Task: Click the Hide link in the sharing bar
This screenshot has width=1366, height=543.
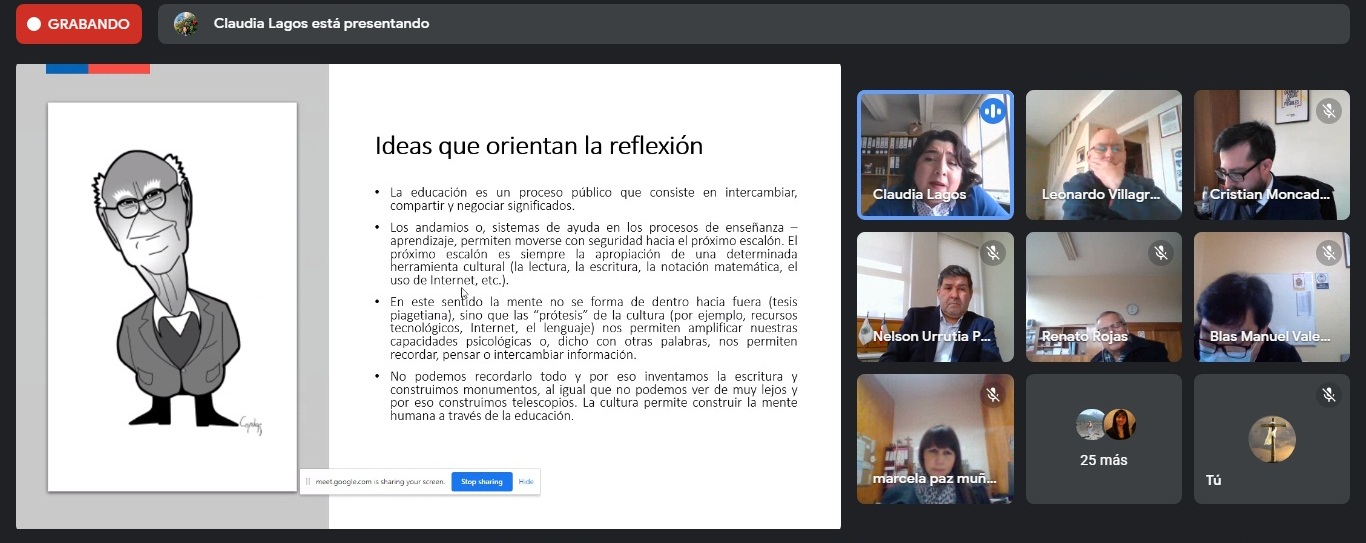Action: [526, 482]
